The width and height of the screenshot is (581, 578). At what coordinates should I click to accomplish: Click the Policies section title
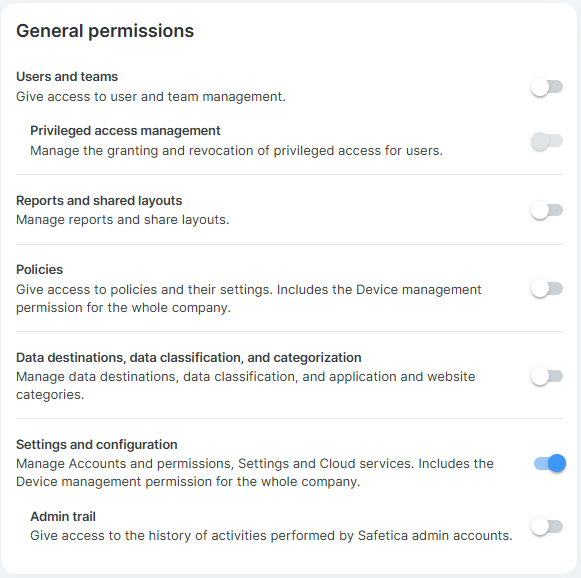pyautogui.click(x=39, y=270)
